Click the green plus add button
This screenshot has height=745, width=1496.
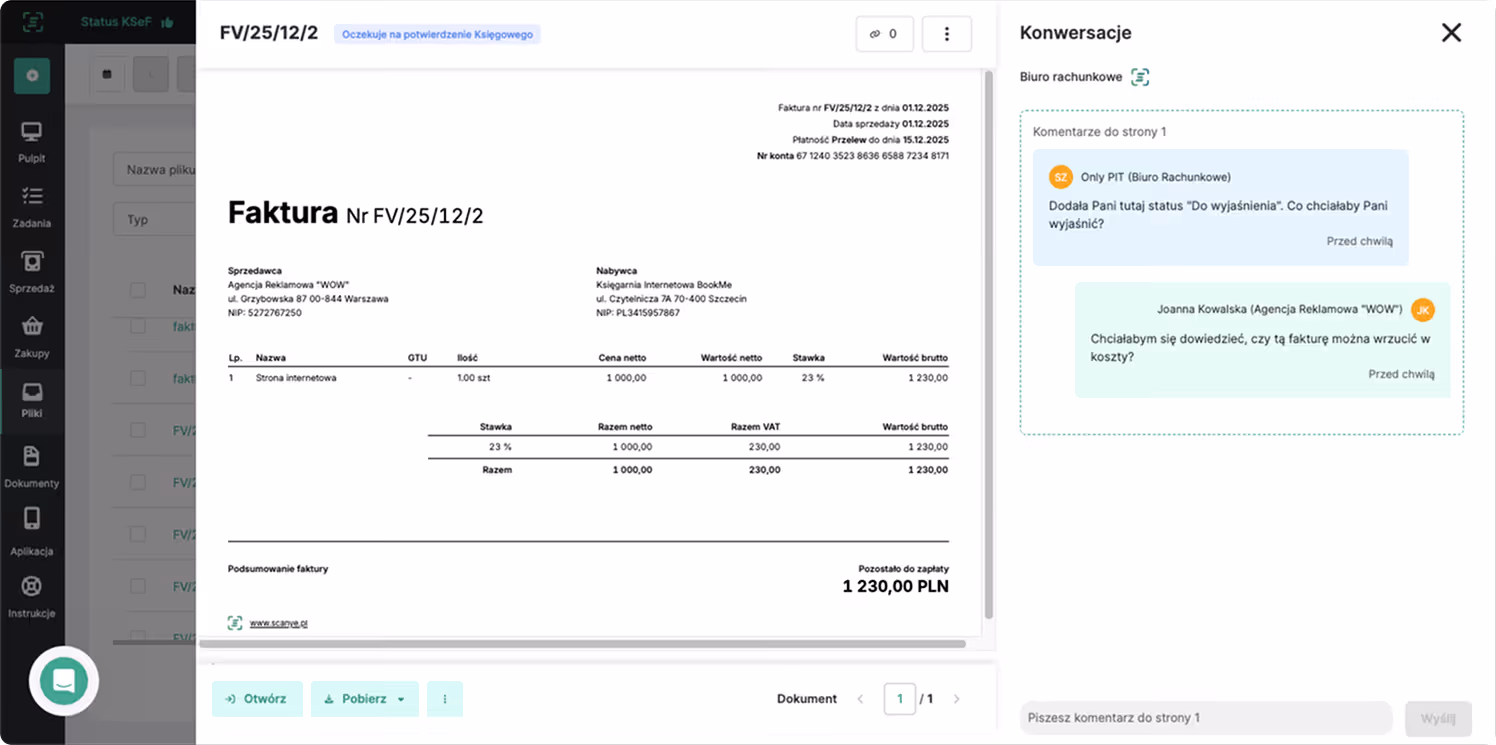point(32,76)
